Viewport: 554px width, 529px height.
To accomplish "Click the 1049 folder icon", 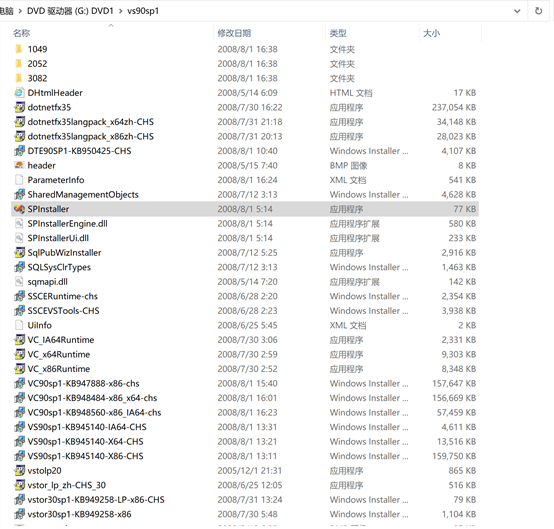I will (x=19, y=49).
